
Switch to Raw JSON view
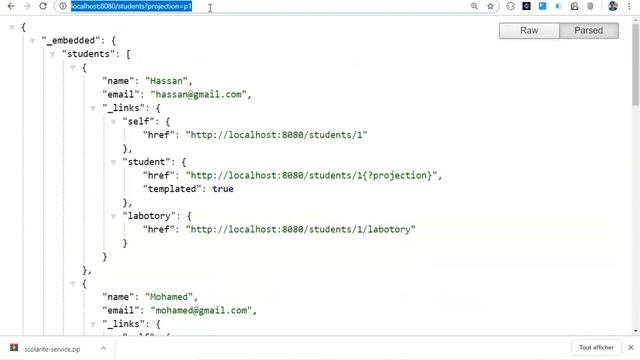point(529,31)
